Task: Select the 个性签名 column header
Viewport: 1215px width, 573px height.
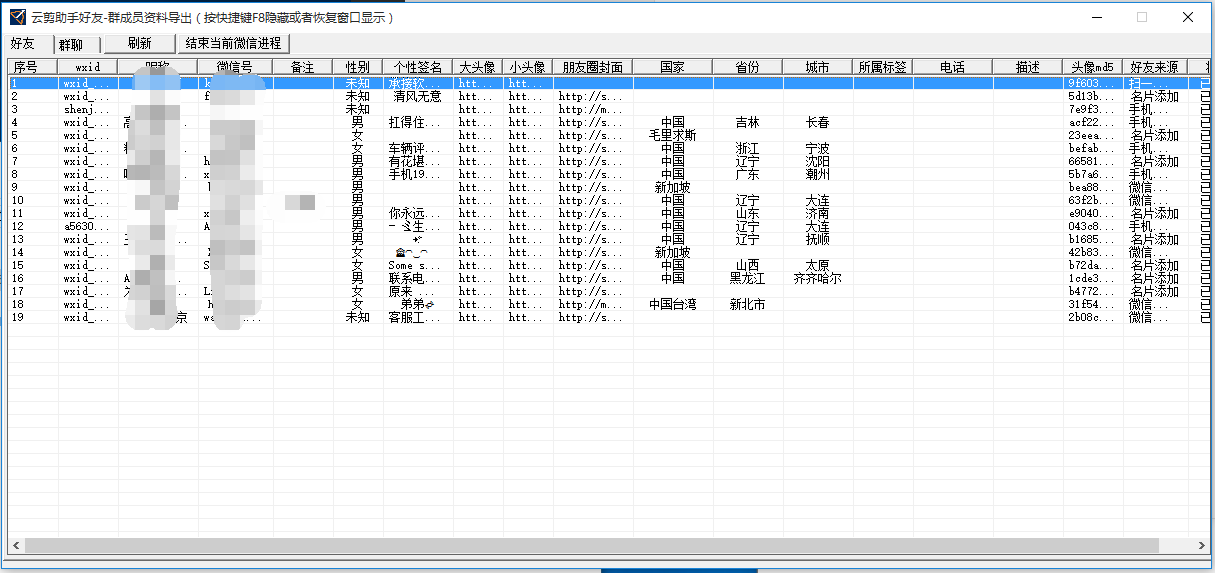Action: pos(417,67)
